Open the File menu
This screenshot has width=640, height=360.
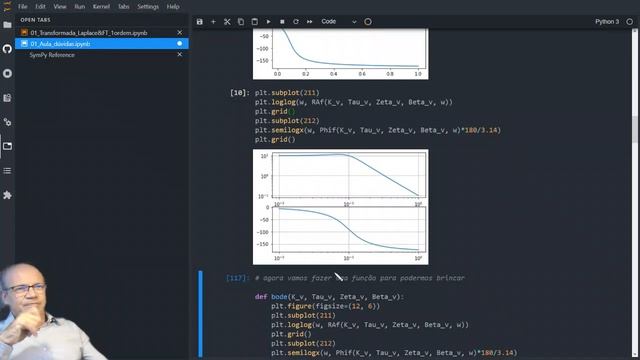click(x=22, y=7)
